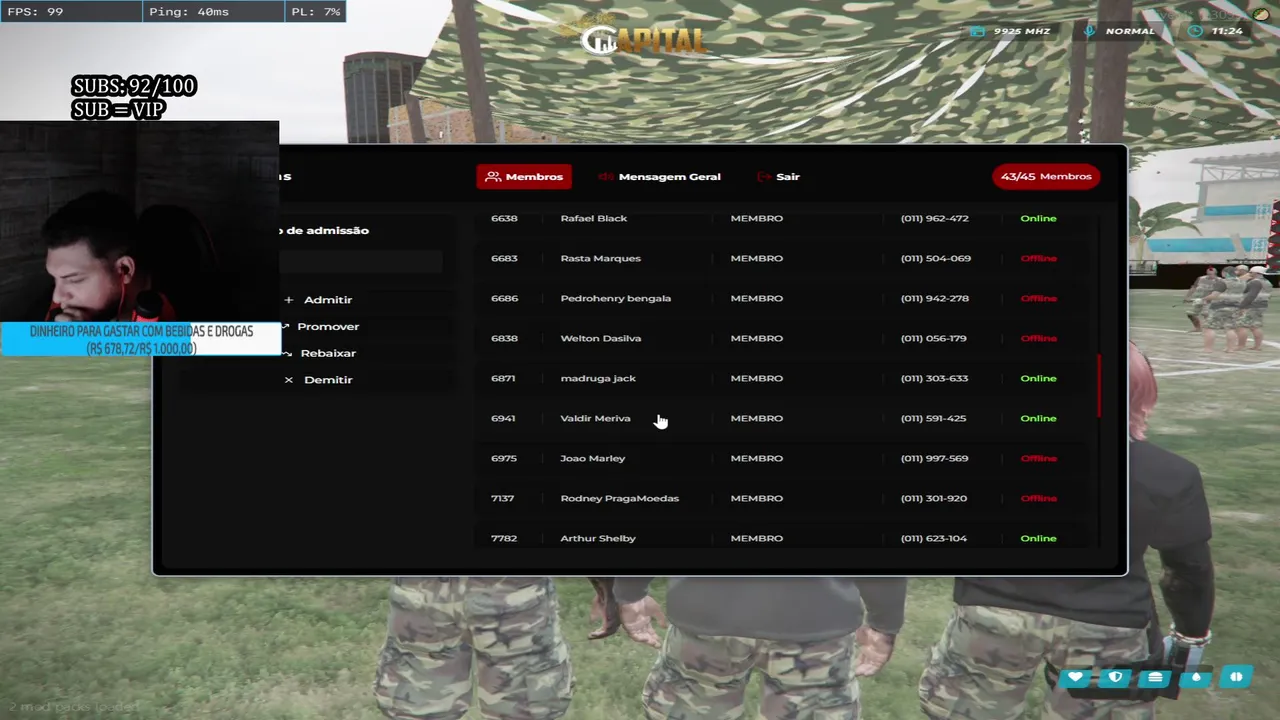Click phone number (011) 591-425
The image size is (1280, 720).
[x=933, y=418]
